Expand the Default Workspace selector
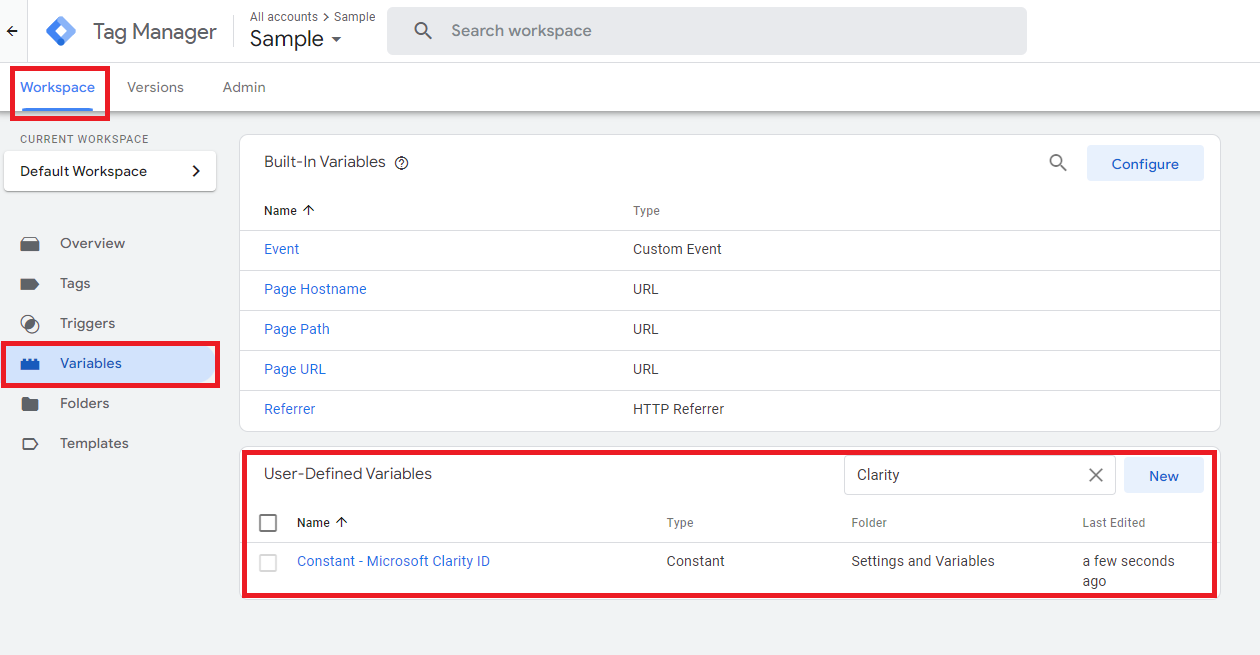Viewport: 1260px width, 655px height. coord(110,171)
